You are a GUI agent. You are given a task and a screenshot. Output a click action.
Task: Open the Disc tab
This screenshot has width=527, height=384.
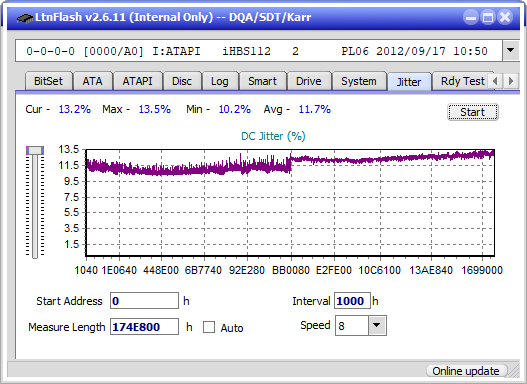point(182,81)
